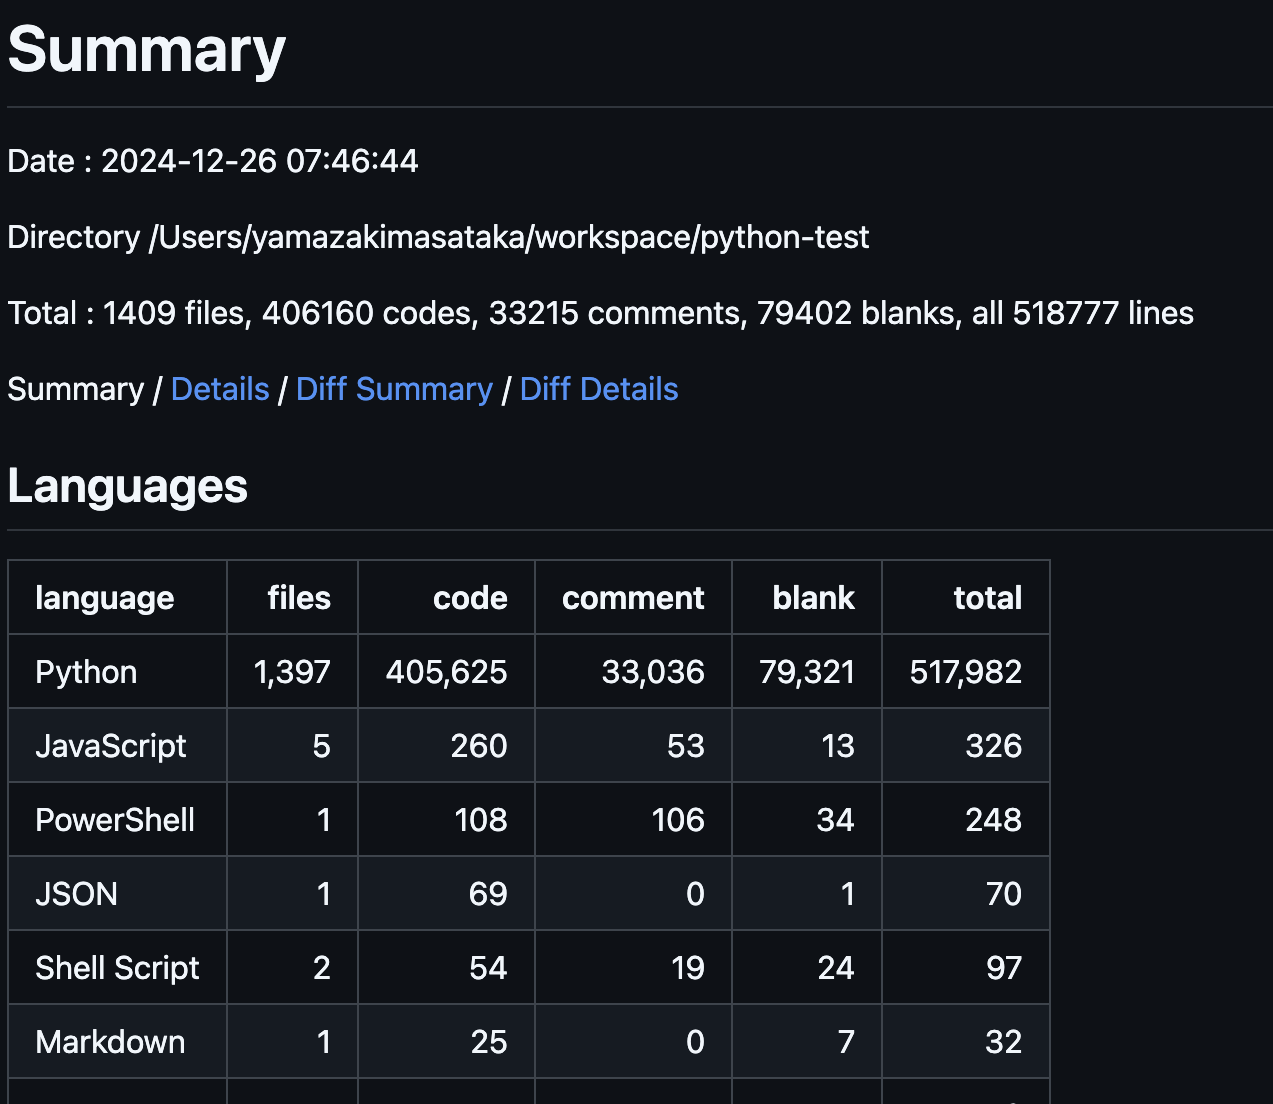Click the comment column header

[x=633, y=597]
